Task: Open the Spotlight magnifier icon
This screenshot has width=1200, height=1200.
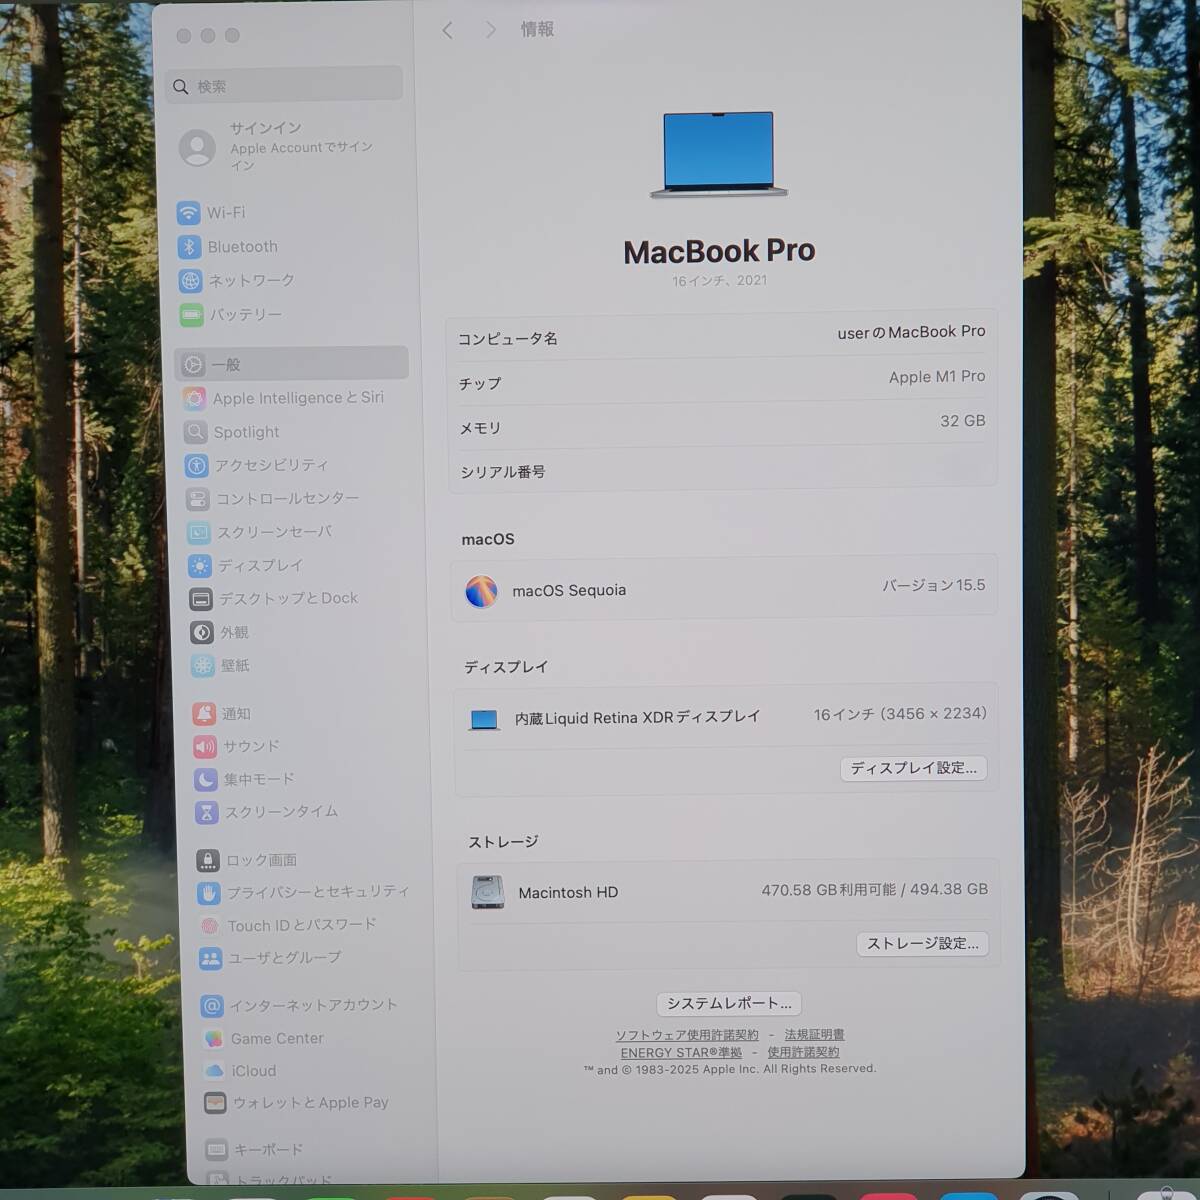Action: pyautogui.click(x=195, y=432)
